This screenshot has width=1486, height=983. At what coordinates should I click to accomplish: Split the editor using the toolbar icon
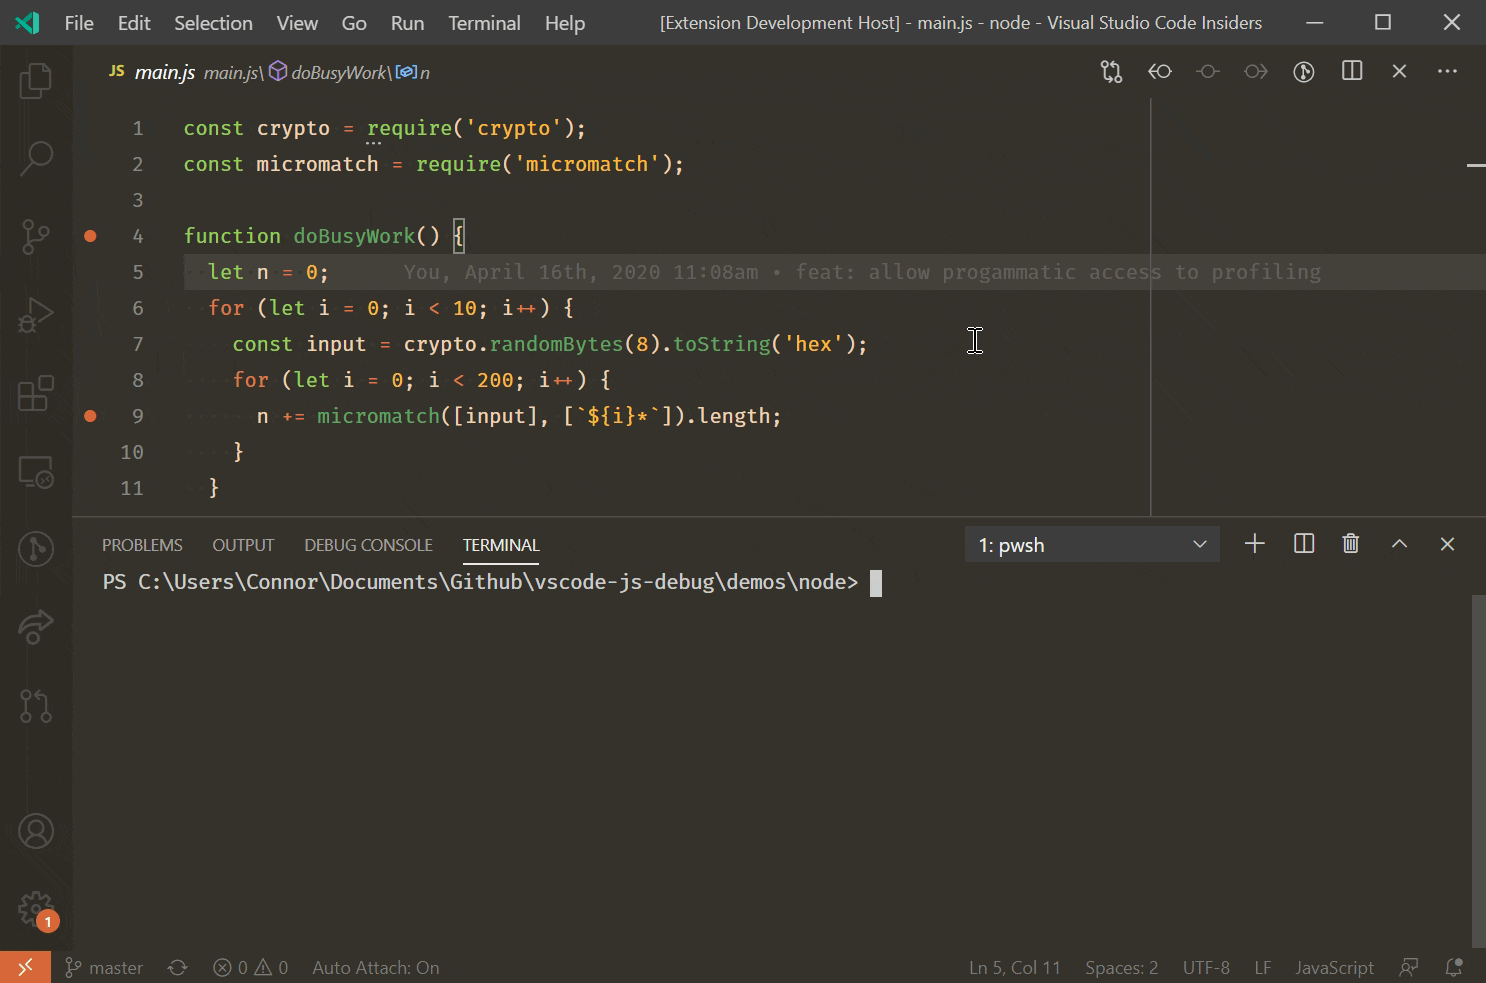(1352, 71)
